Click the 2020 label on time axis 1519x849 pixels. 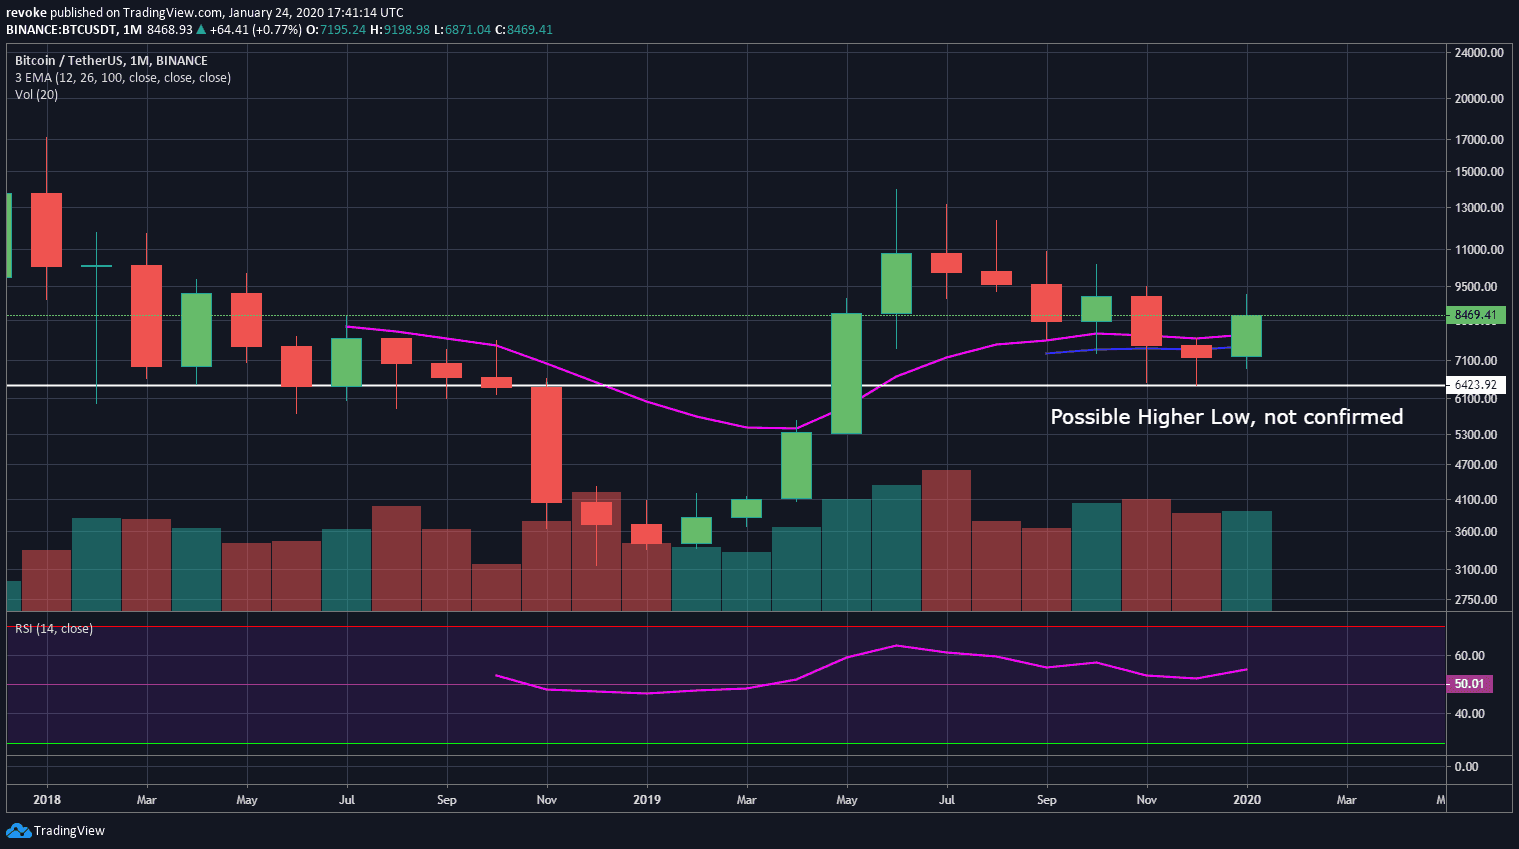click(x=1246, y=800)
